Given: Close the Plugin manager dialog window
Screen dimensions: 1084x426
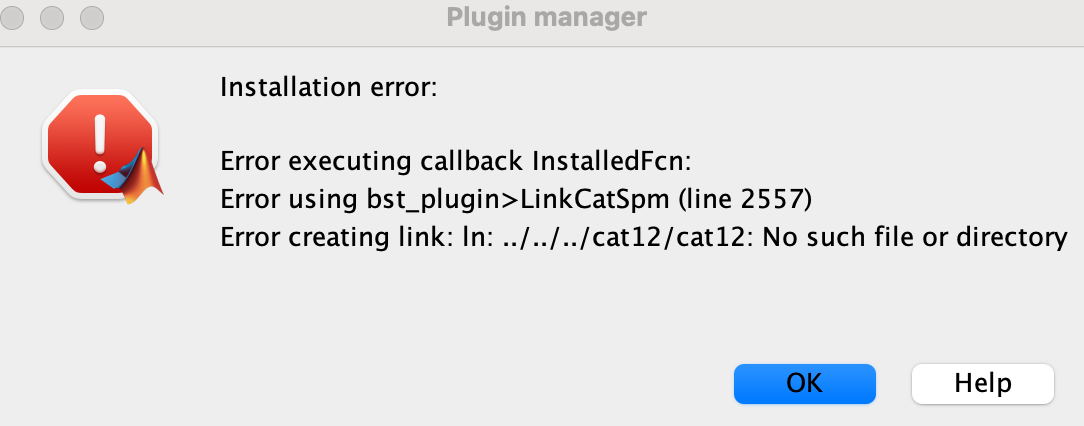Looking at the screenshot, I should [12, 18].
